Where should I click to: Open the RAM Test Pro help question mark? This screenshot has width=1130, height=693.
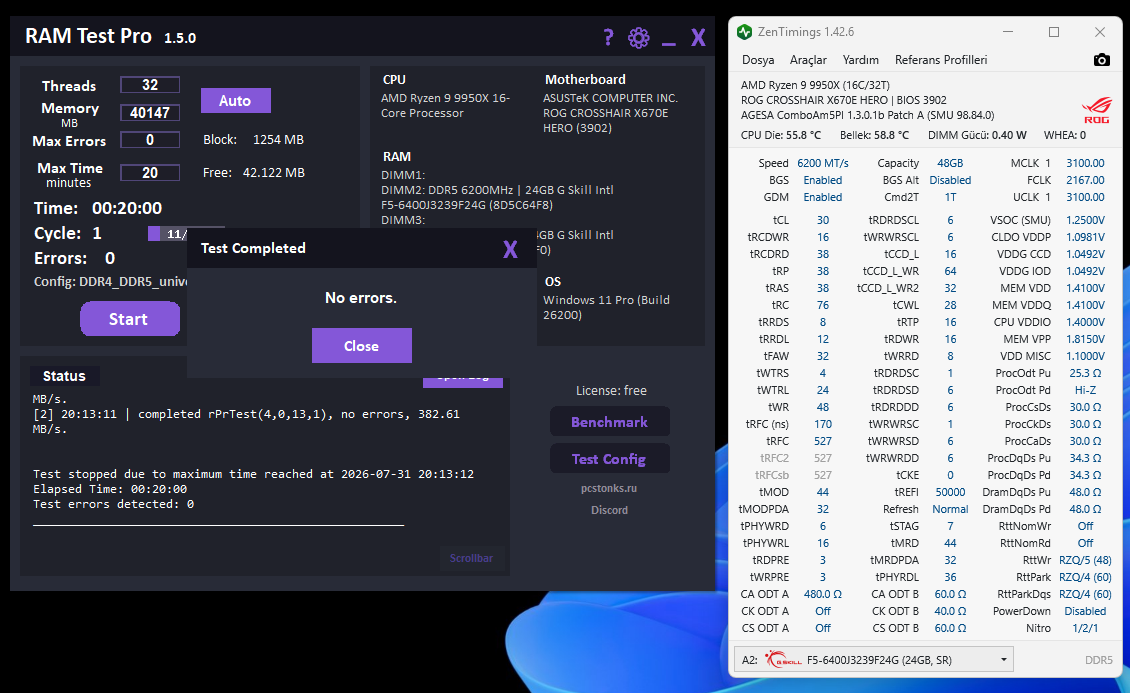[608, 37]
